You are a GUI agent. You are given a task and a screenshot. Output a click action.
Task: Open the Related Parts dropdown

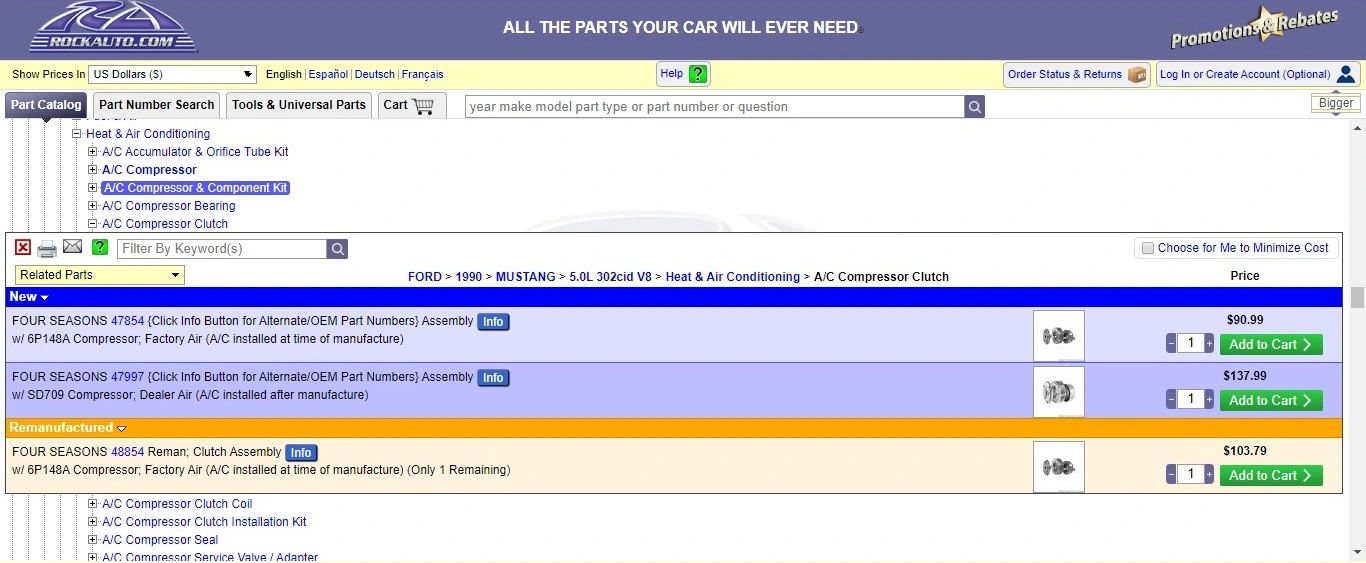[x=100, y=275]
